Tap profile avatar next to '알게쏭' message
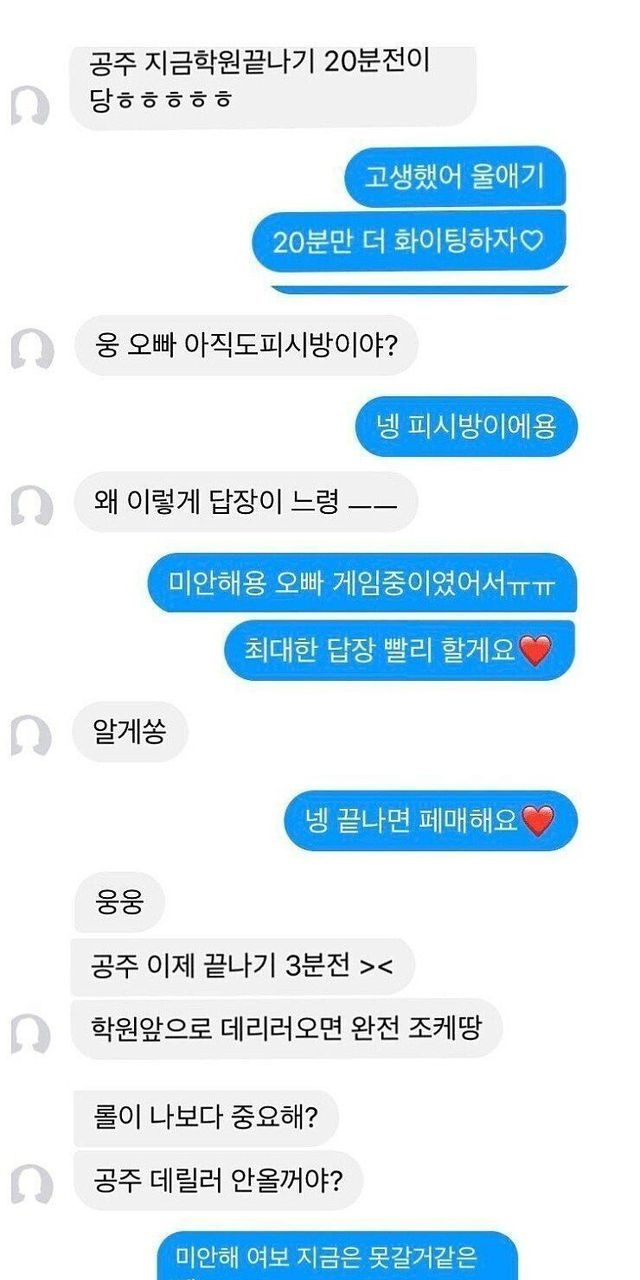640x1280 pixels. pyautogui.click(x=32, y=737)
